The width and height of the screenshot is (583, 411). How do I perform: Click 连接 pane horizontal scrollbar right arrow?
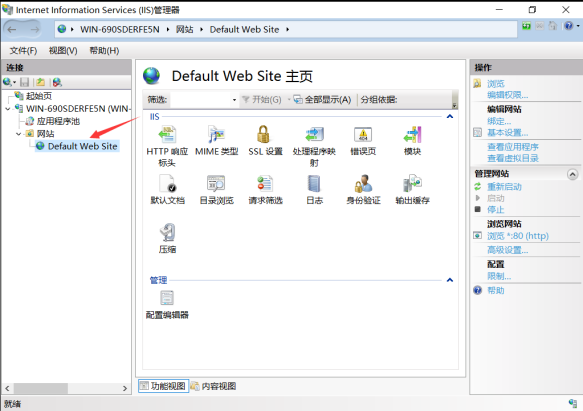[125, 388]
